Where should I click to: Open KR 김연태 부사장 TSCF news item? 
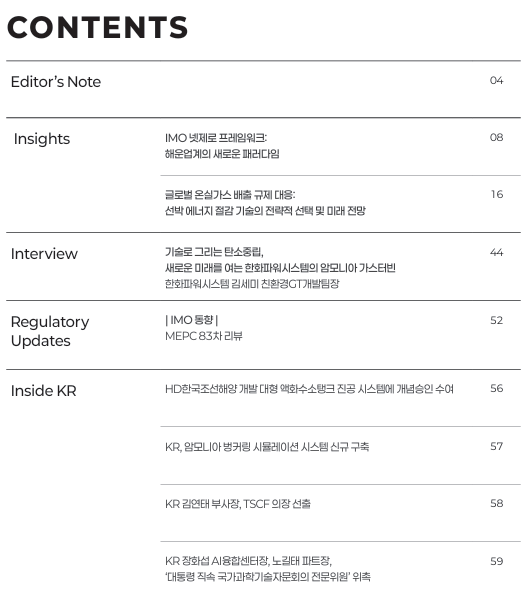pos(238,504)
